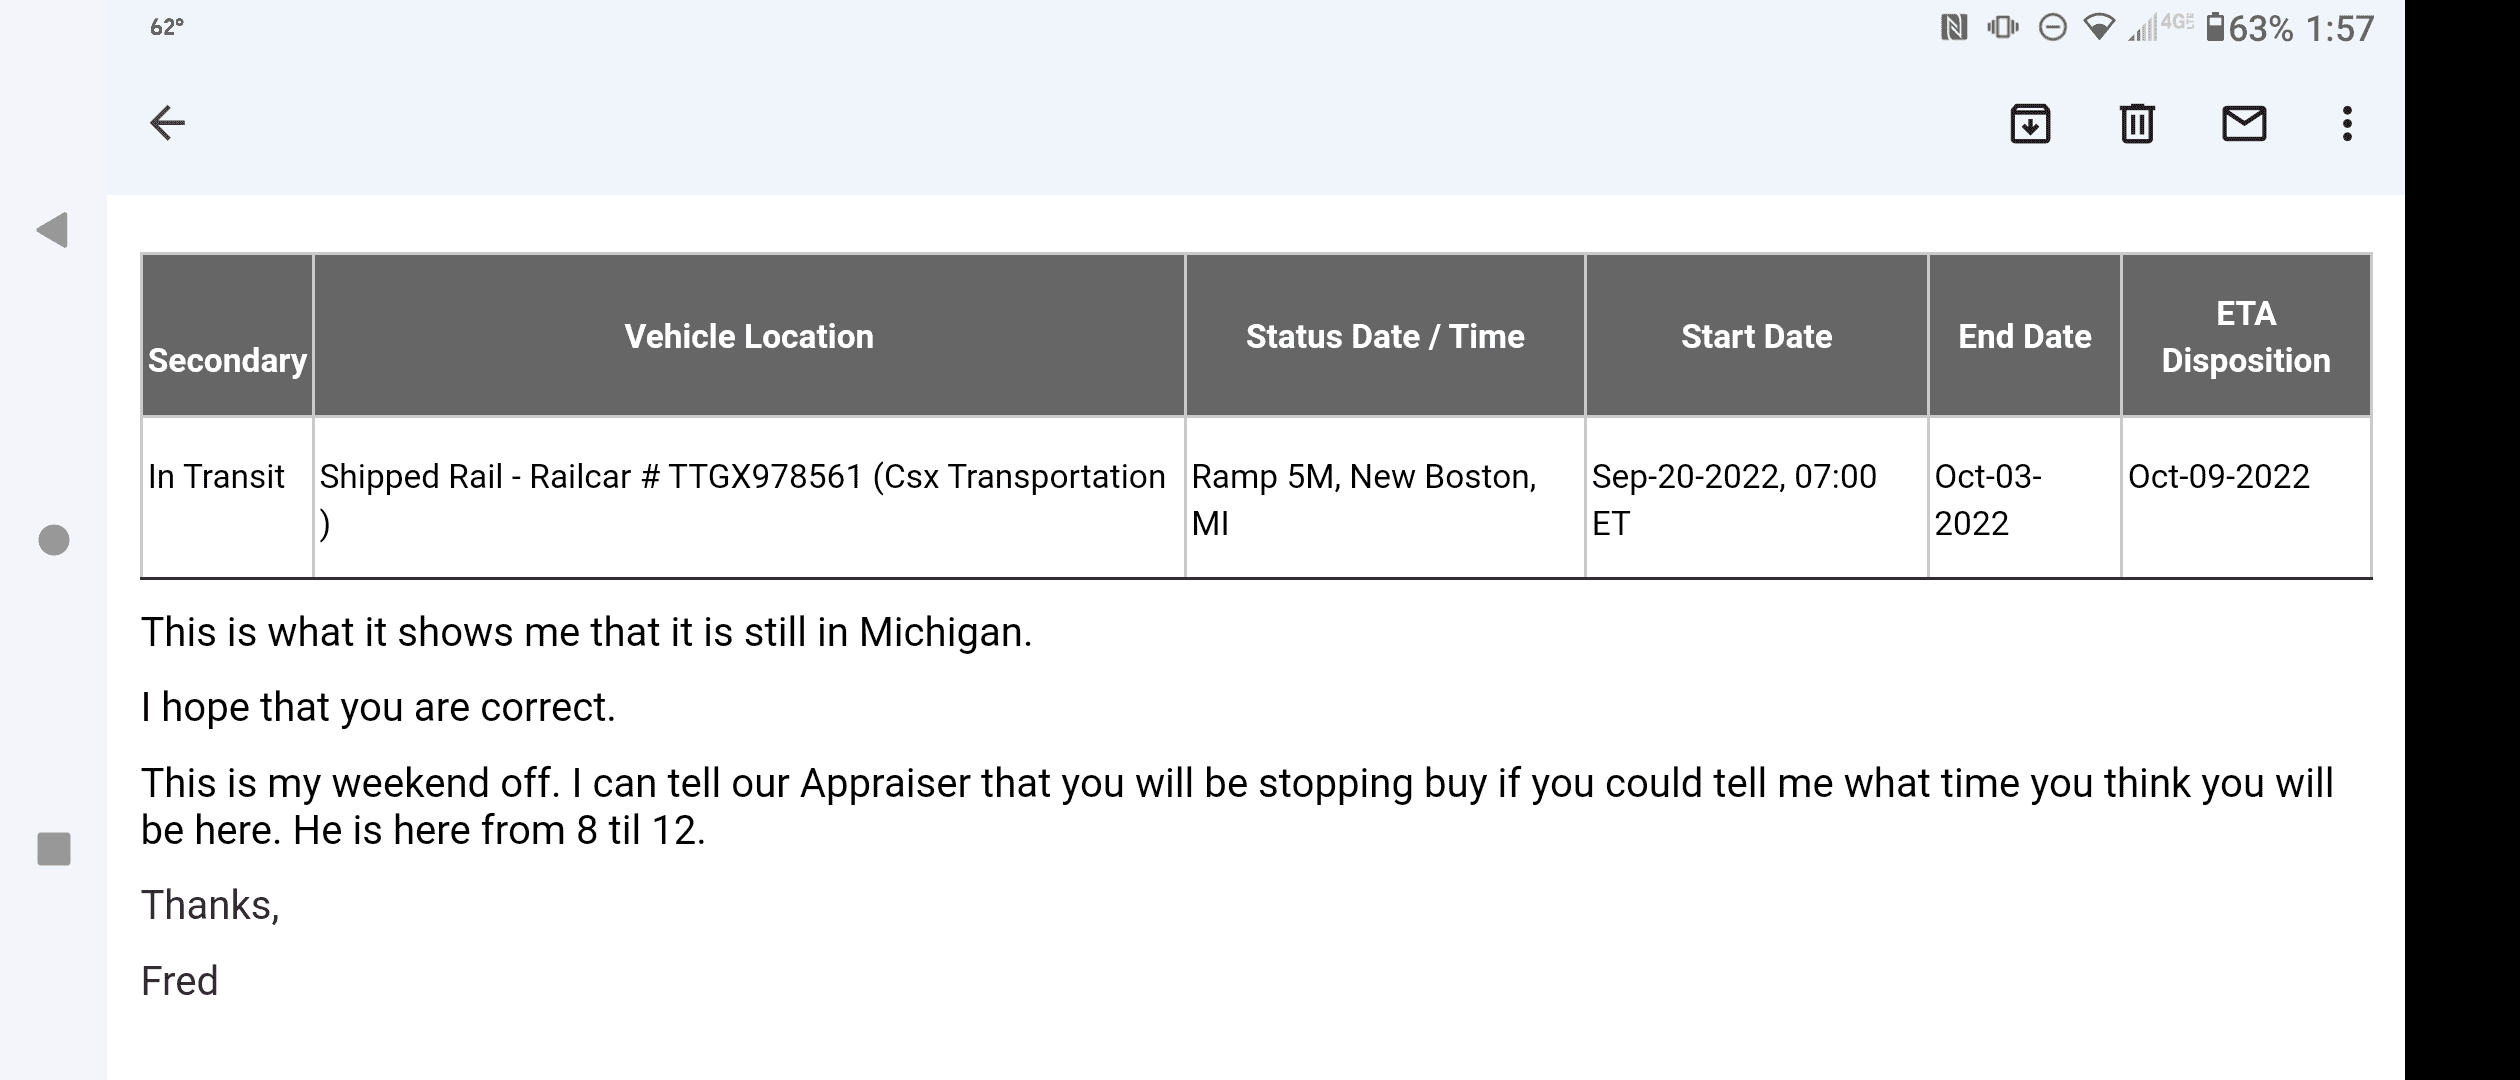This screenshot has height=1080, width=2520.
Task: Mark email as unread envelope icon
Action: coord(2244,124)
